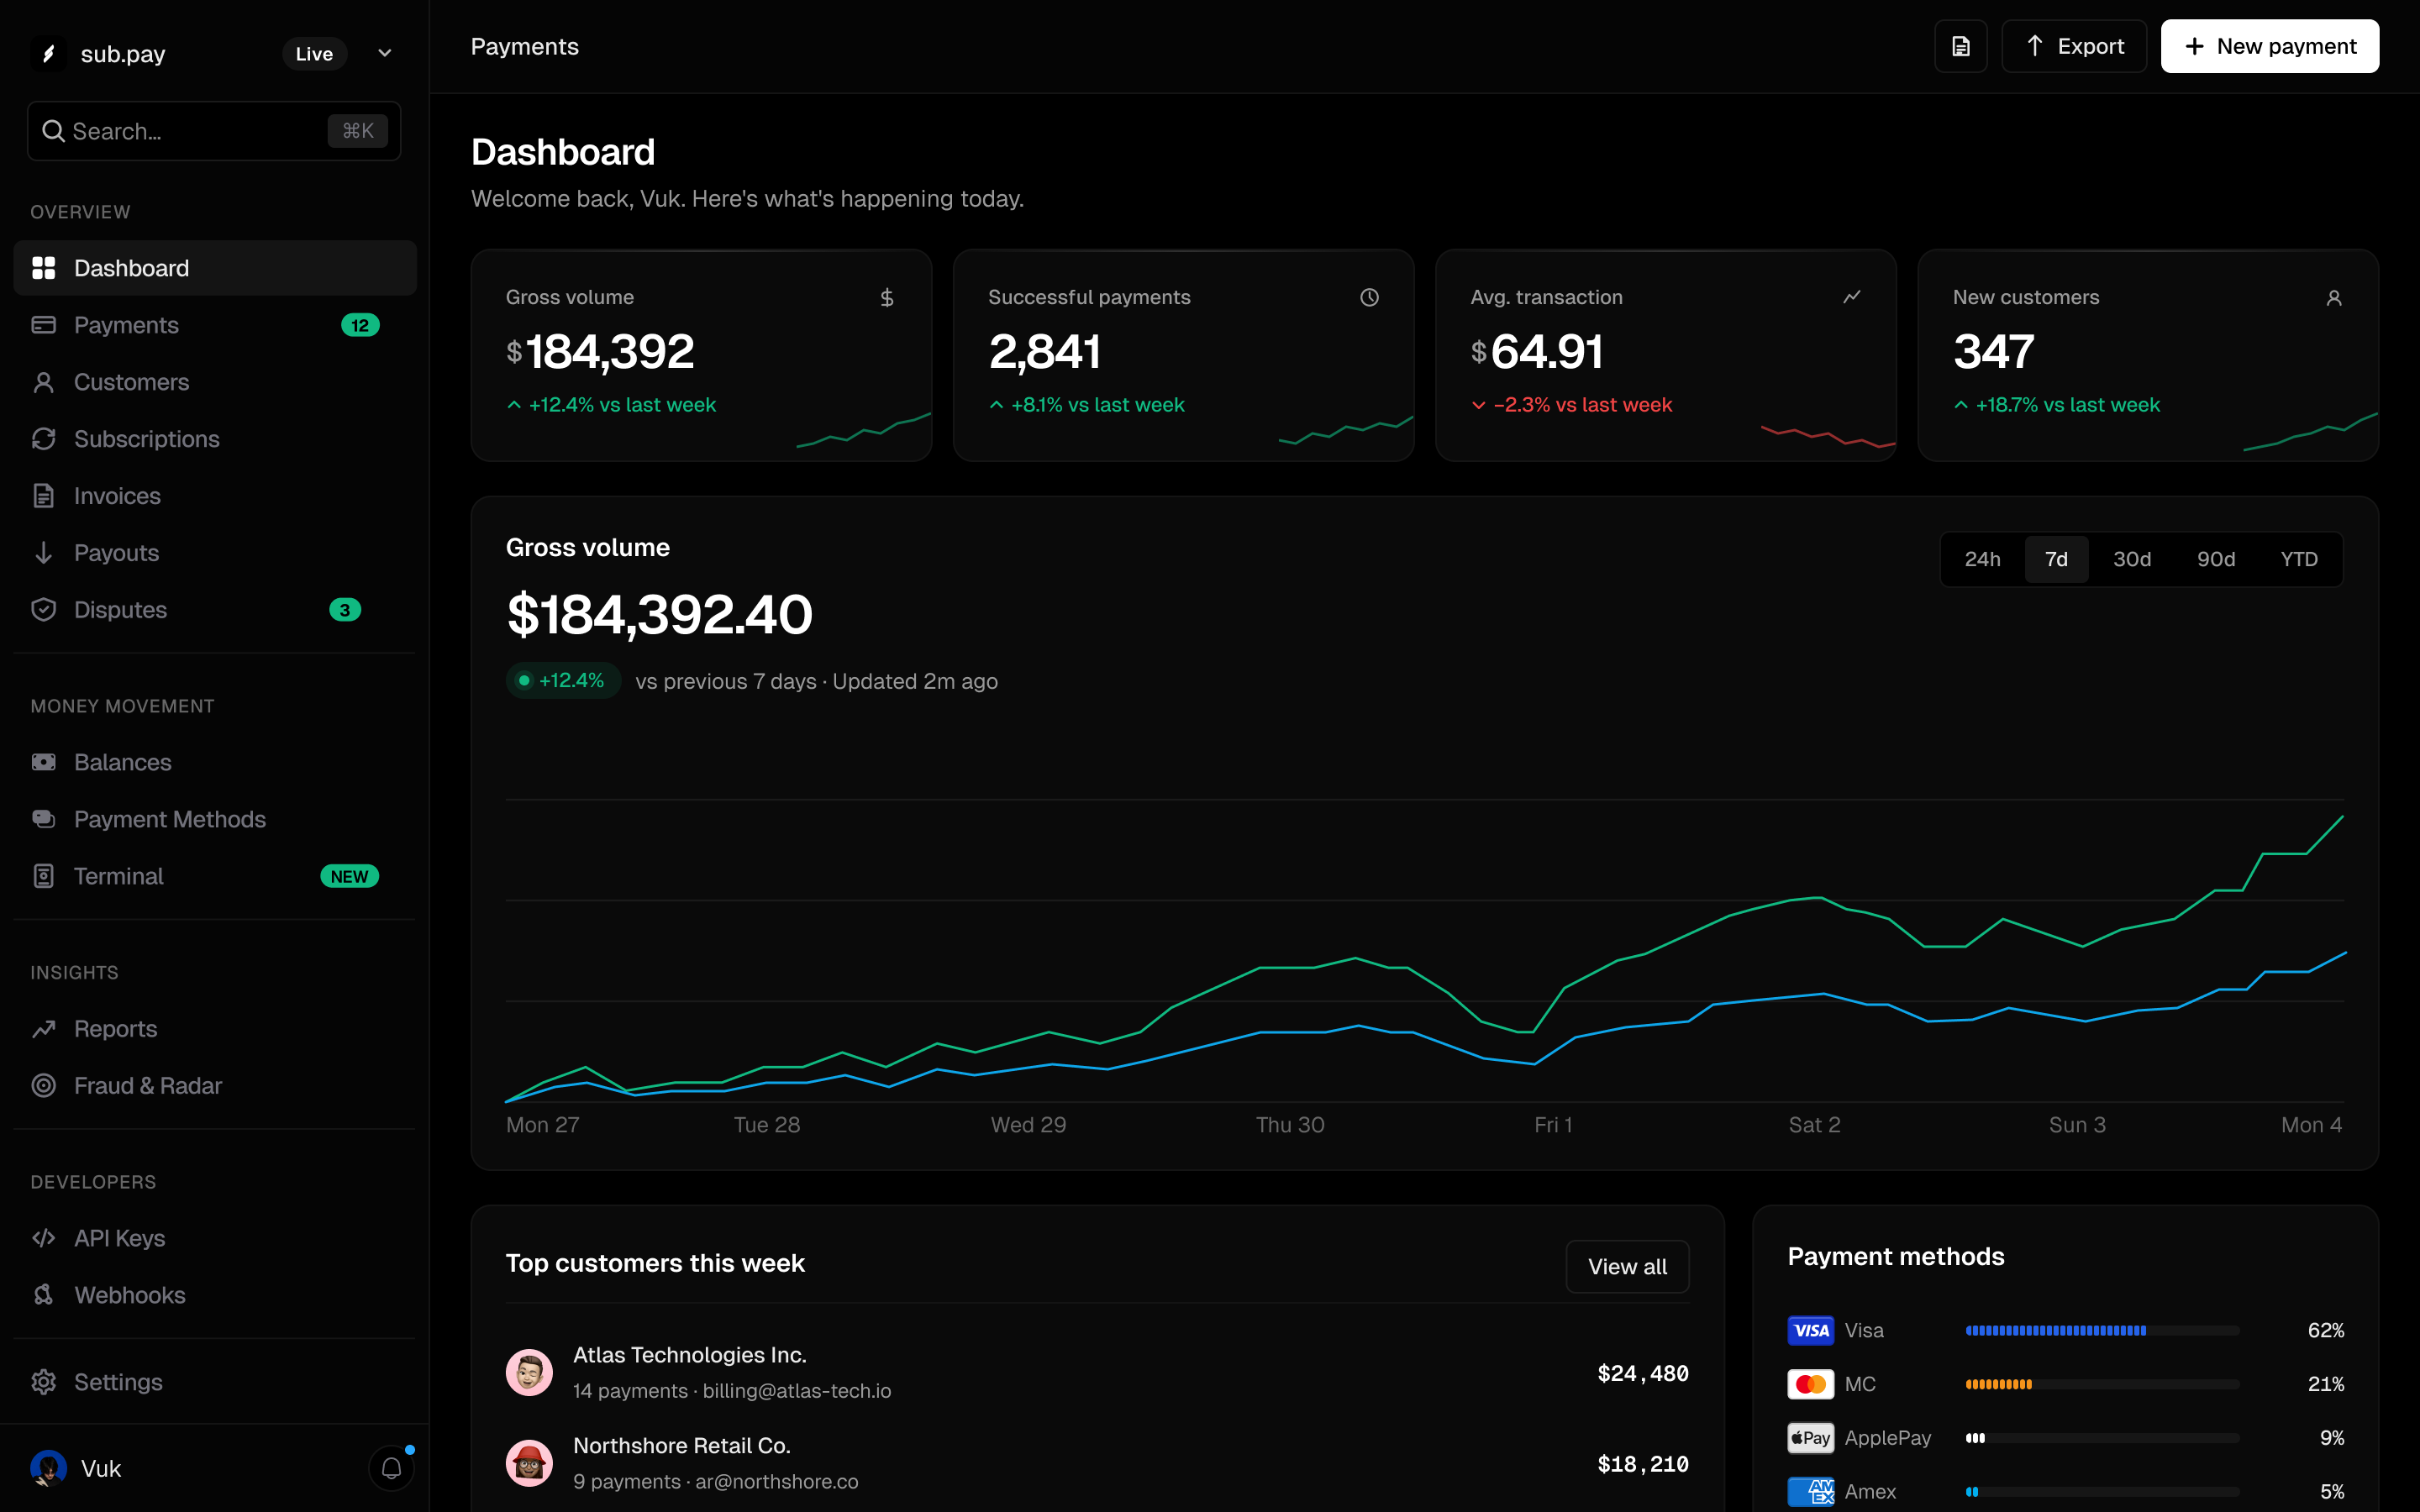Screen dimensions: 2420x1512
Task: Click the −2.3% vs last week text
Action: pyautogui.click(x=1582, y=405)
